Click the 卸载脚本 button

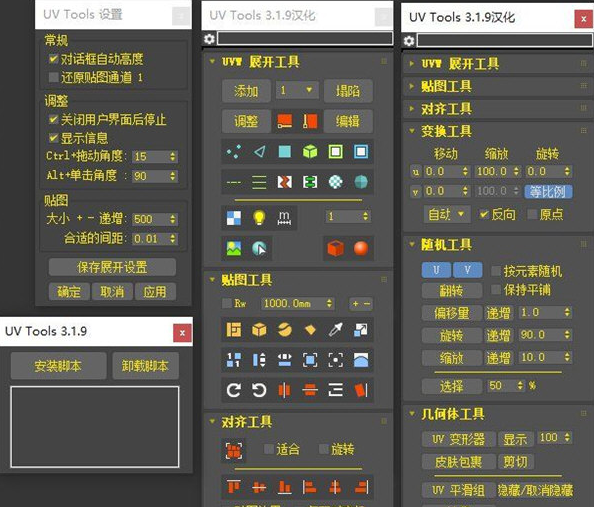point(145,366)
